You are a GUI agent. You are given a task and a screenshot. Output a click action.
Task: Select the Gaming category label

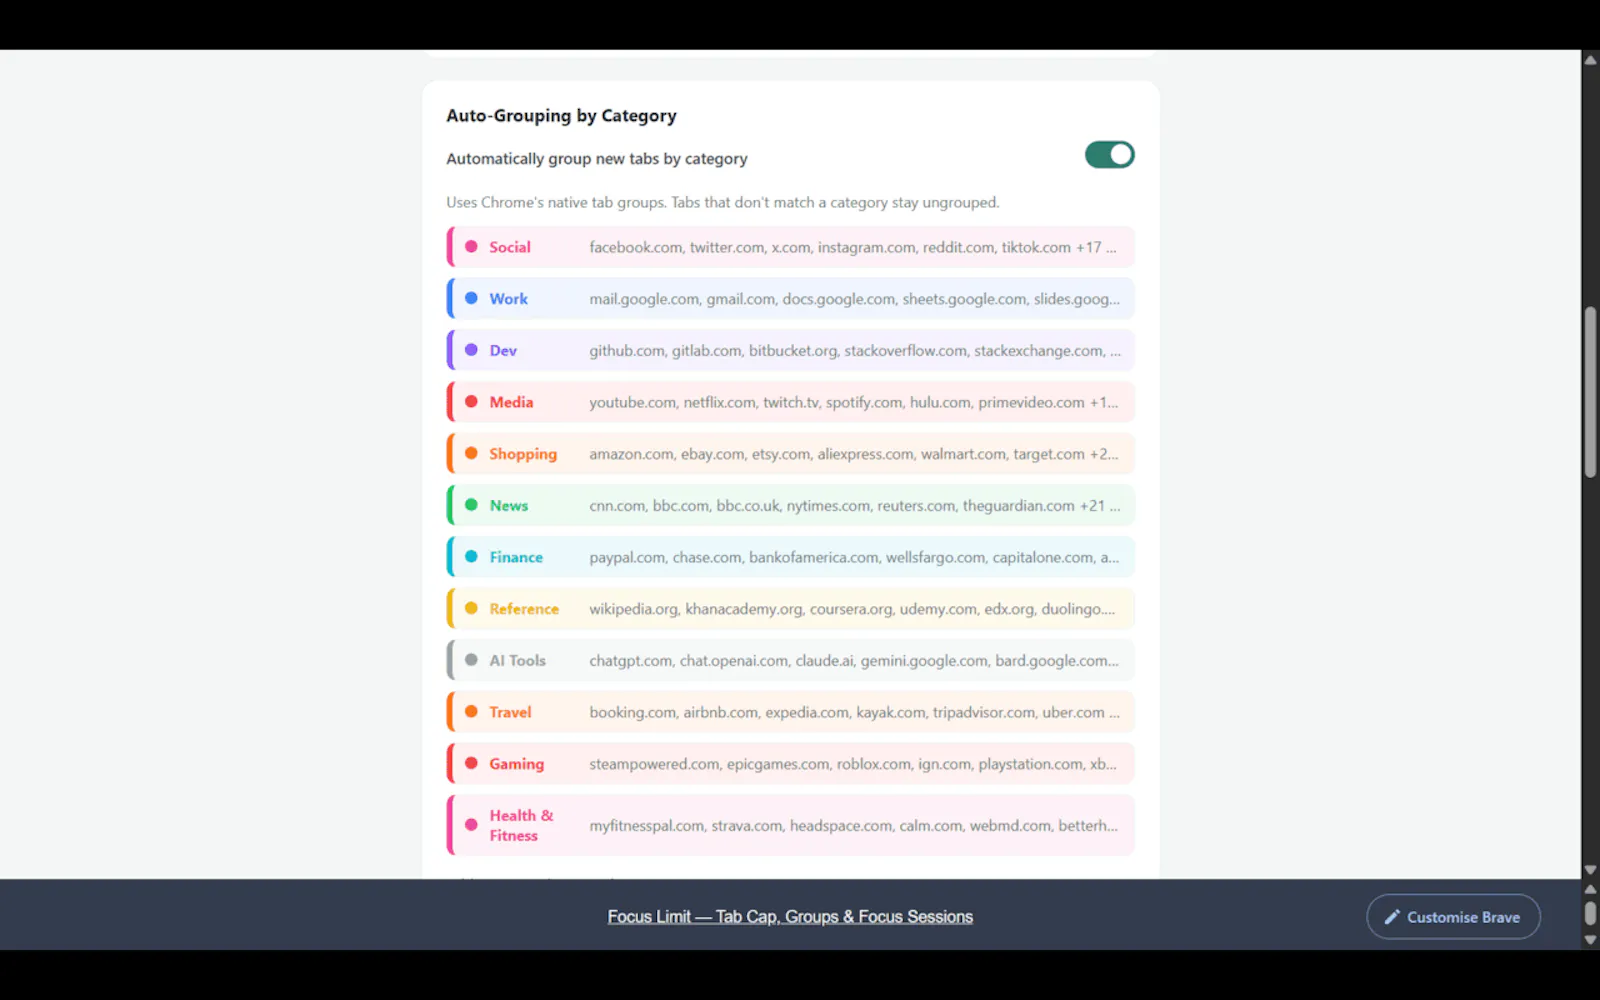click(517, 764)
